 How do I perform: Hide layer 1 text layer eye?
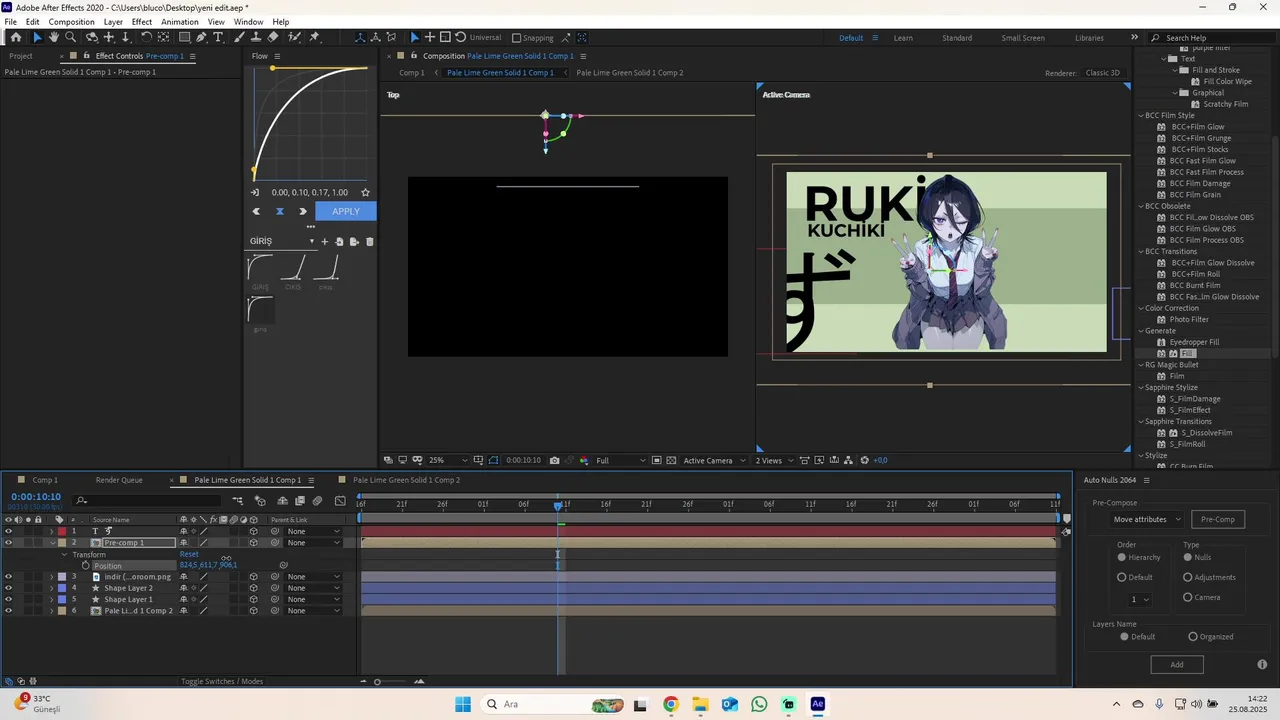point(8,531)
